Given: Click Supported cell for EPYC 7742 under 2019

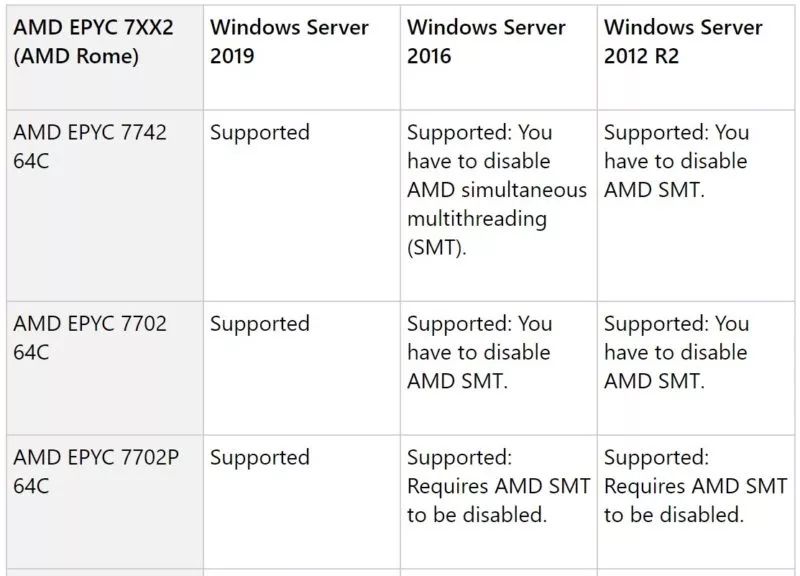Looking at the screenshot, I should pyautogui.click(x=260, y=133).
